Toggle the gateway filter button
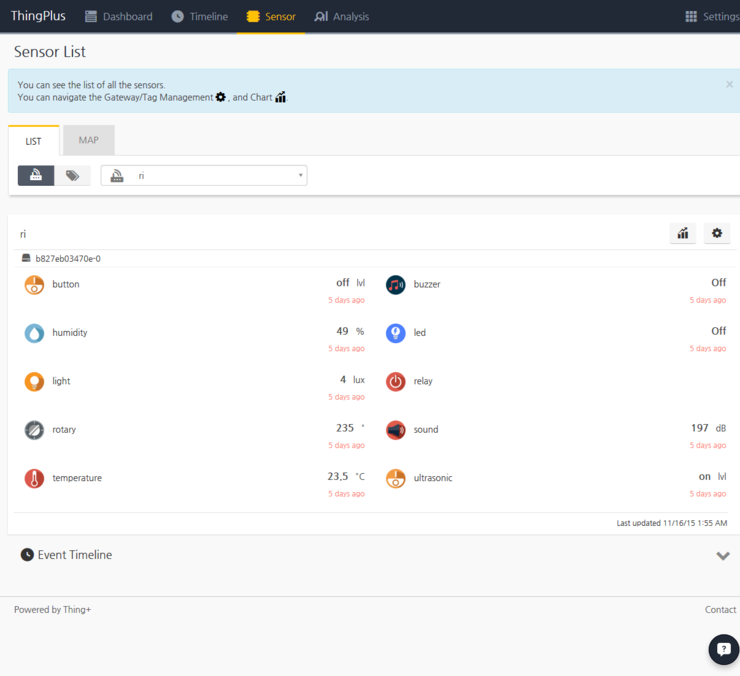The height and width of the screenshot is (676, 740). 36,176
